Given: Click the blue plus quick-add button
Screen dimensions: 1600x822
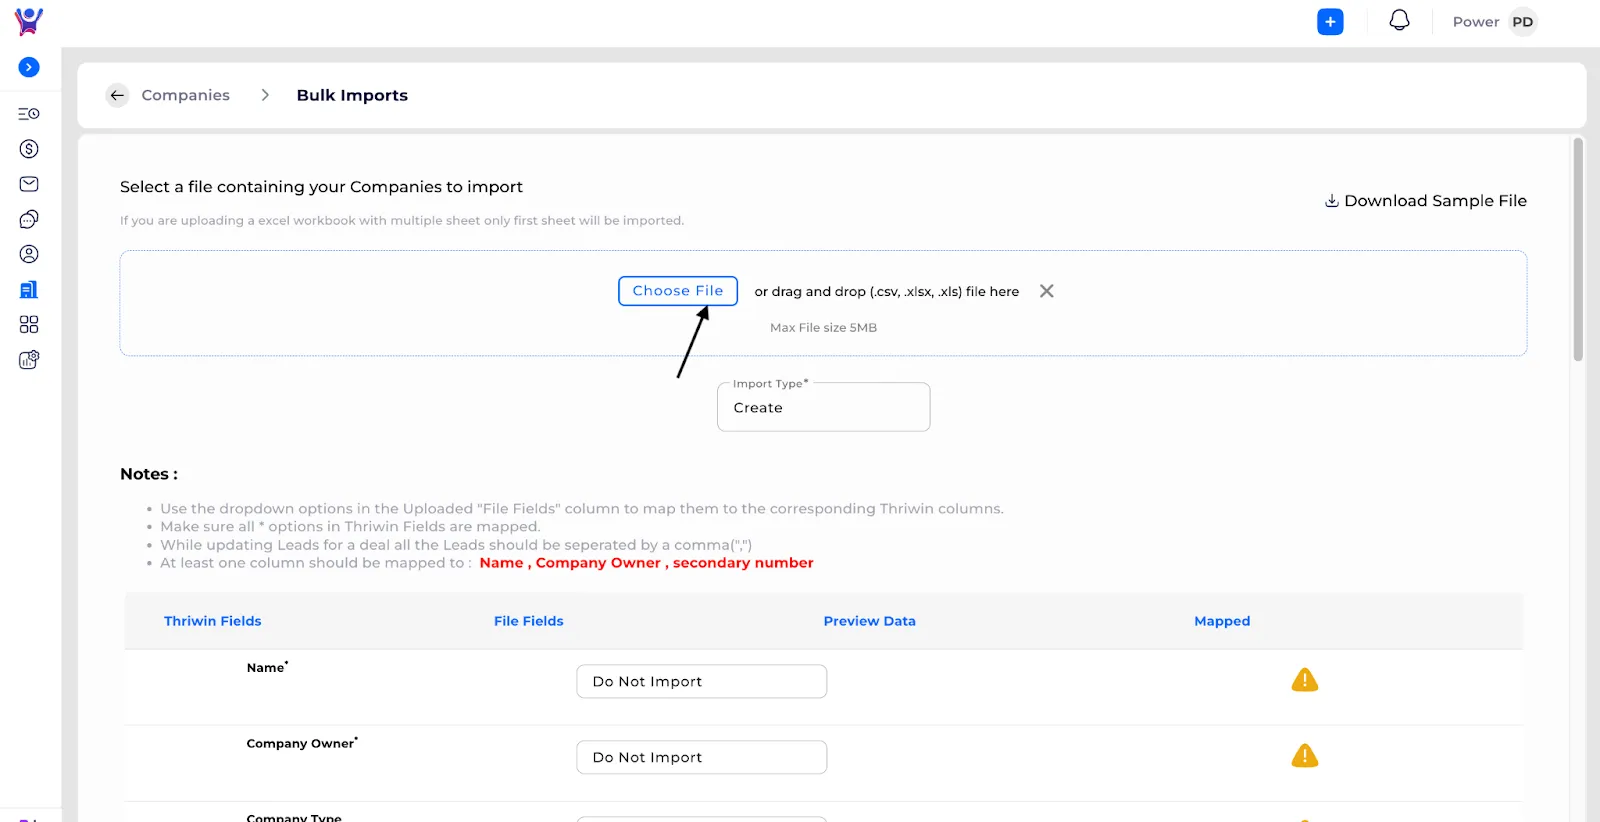Looking at the screenshot, I should click(x=1330, y=22).
